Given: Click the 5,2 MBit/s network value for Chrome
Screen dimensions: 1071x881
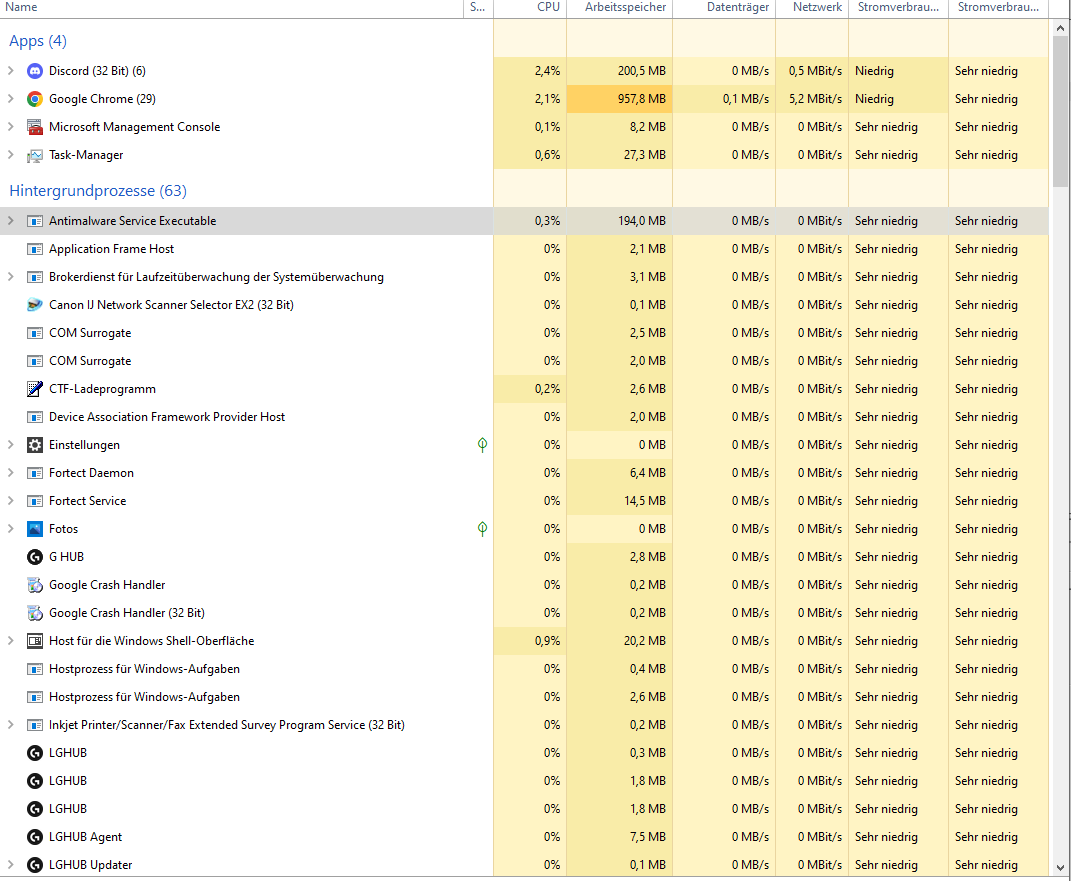Looking at the screenshot, I should [x=816, y=99].
